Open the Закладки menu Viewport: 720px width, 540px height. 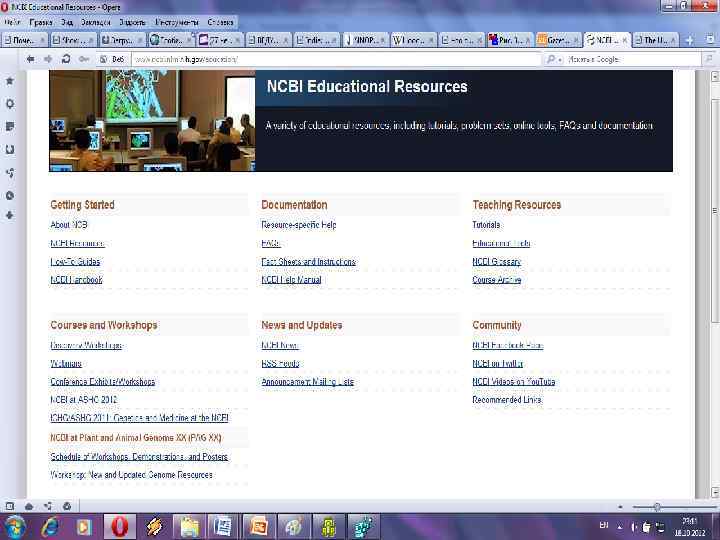pos(96,22)
